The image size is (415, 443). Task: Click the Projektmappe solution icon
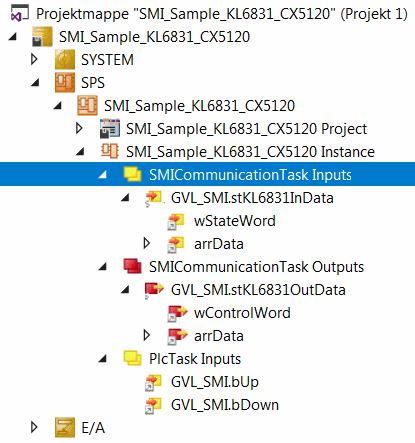point(19,14)
